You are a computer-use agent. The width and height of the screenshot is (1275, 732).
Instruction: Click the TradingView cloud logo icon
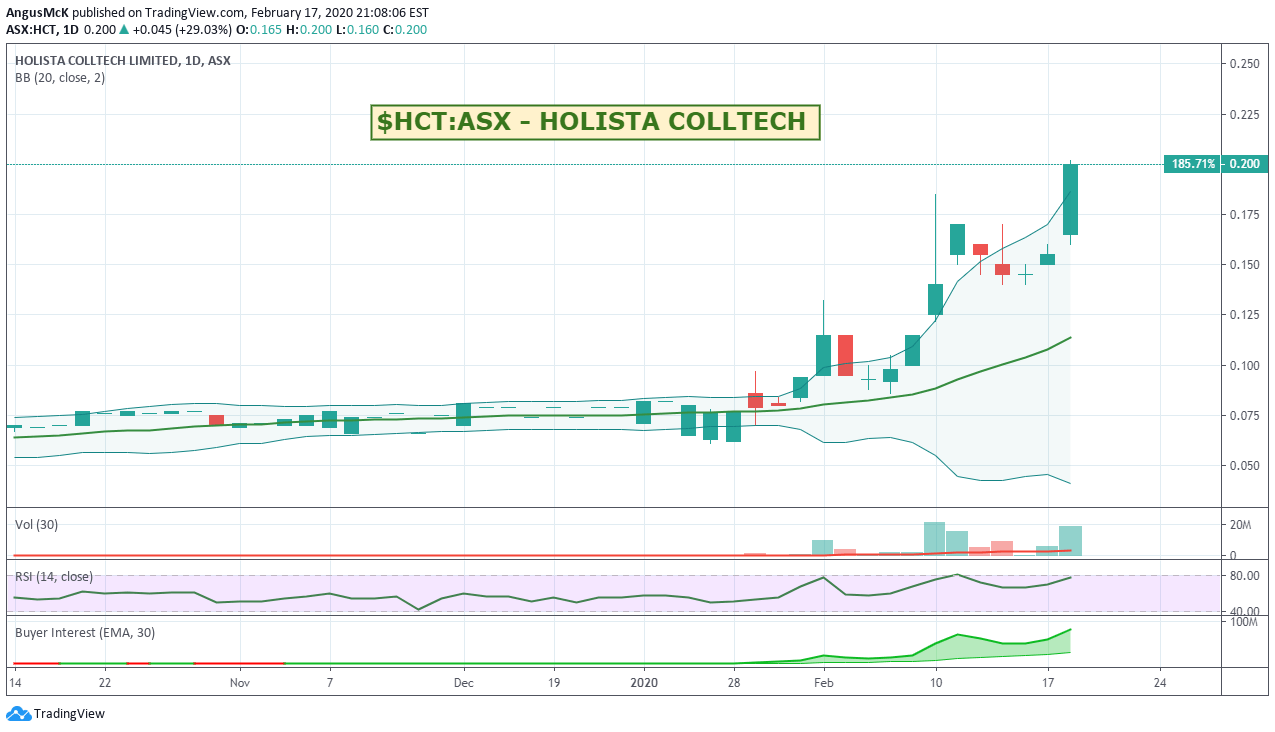[x=18, y=713]
